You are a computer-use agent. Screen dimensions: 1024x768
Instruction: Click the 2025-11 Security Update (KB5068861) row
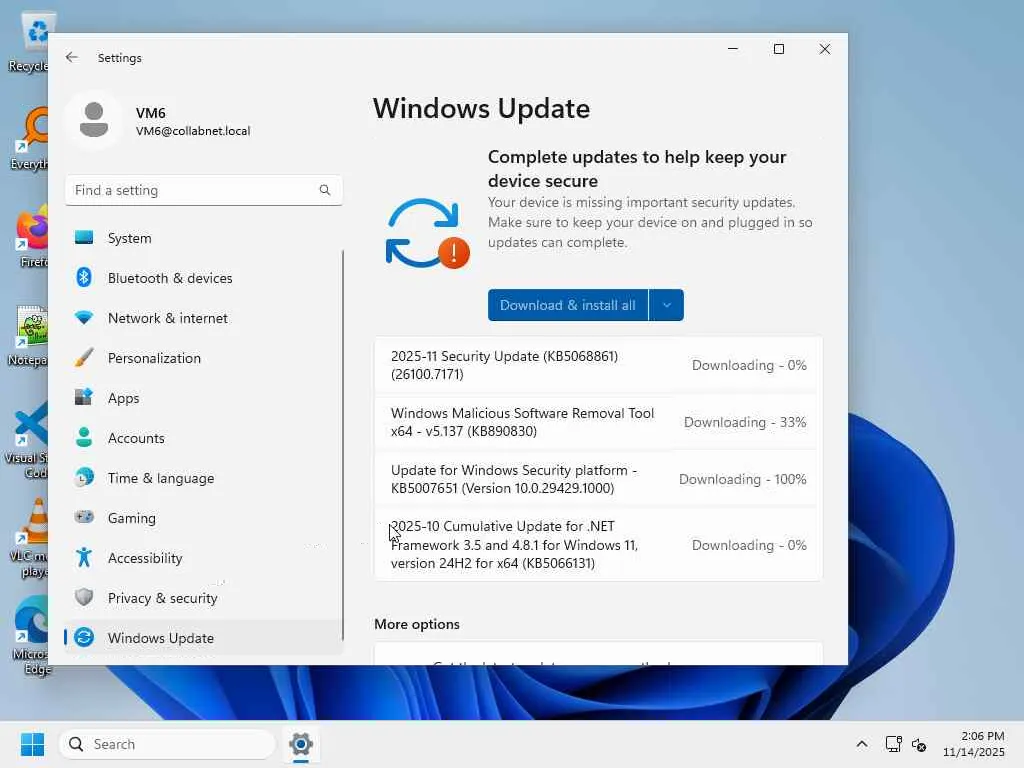598,365
